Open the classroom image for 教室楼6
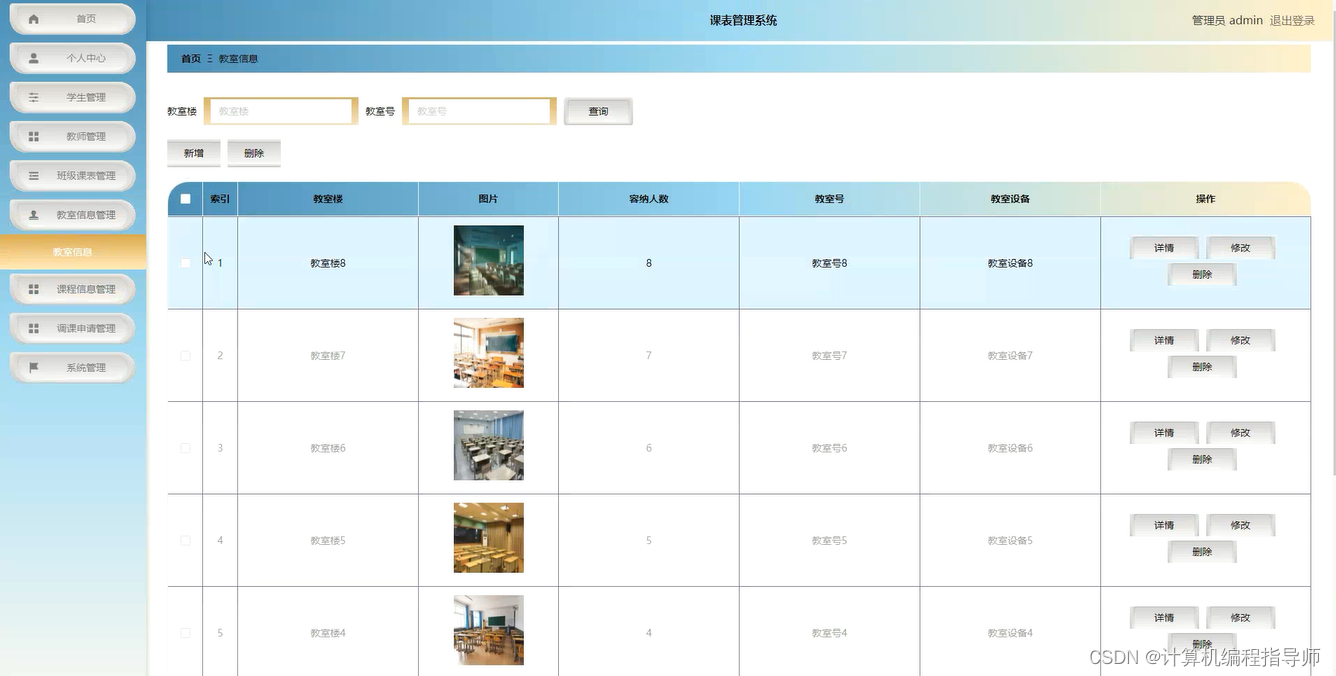 pos(488,445)
